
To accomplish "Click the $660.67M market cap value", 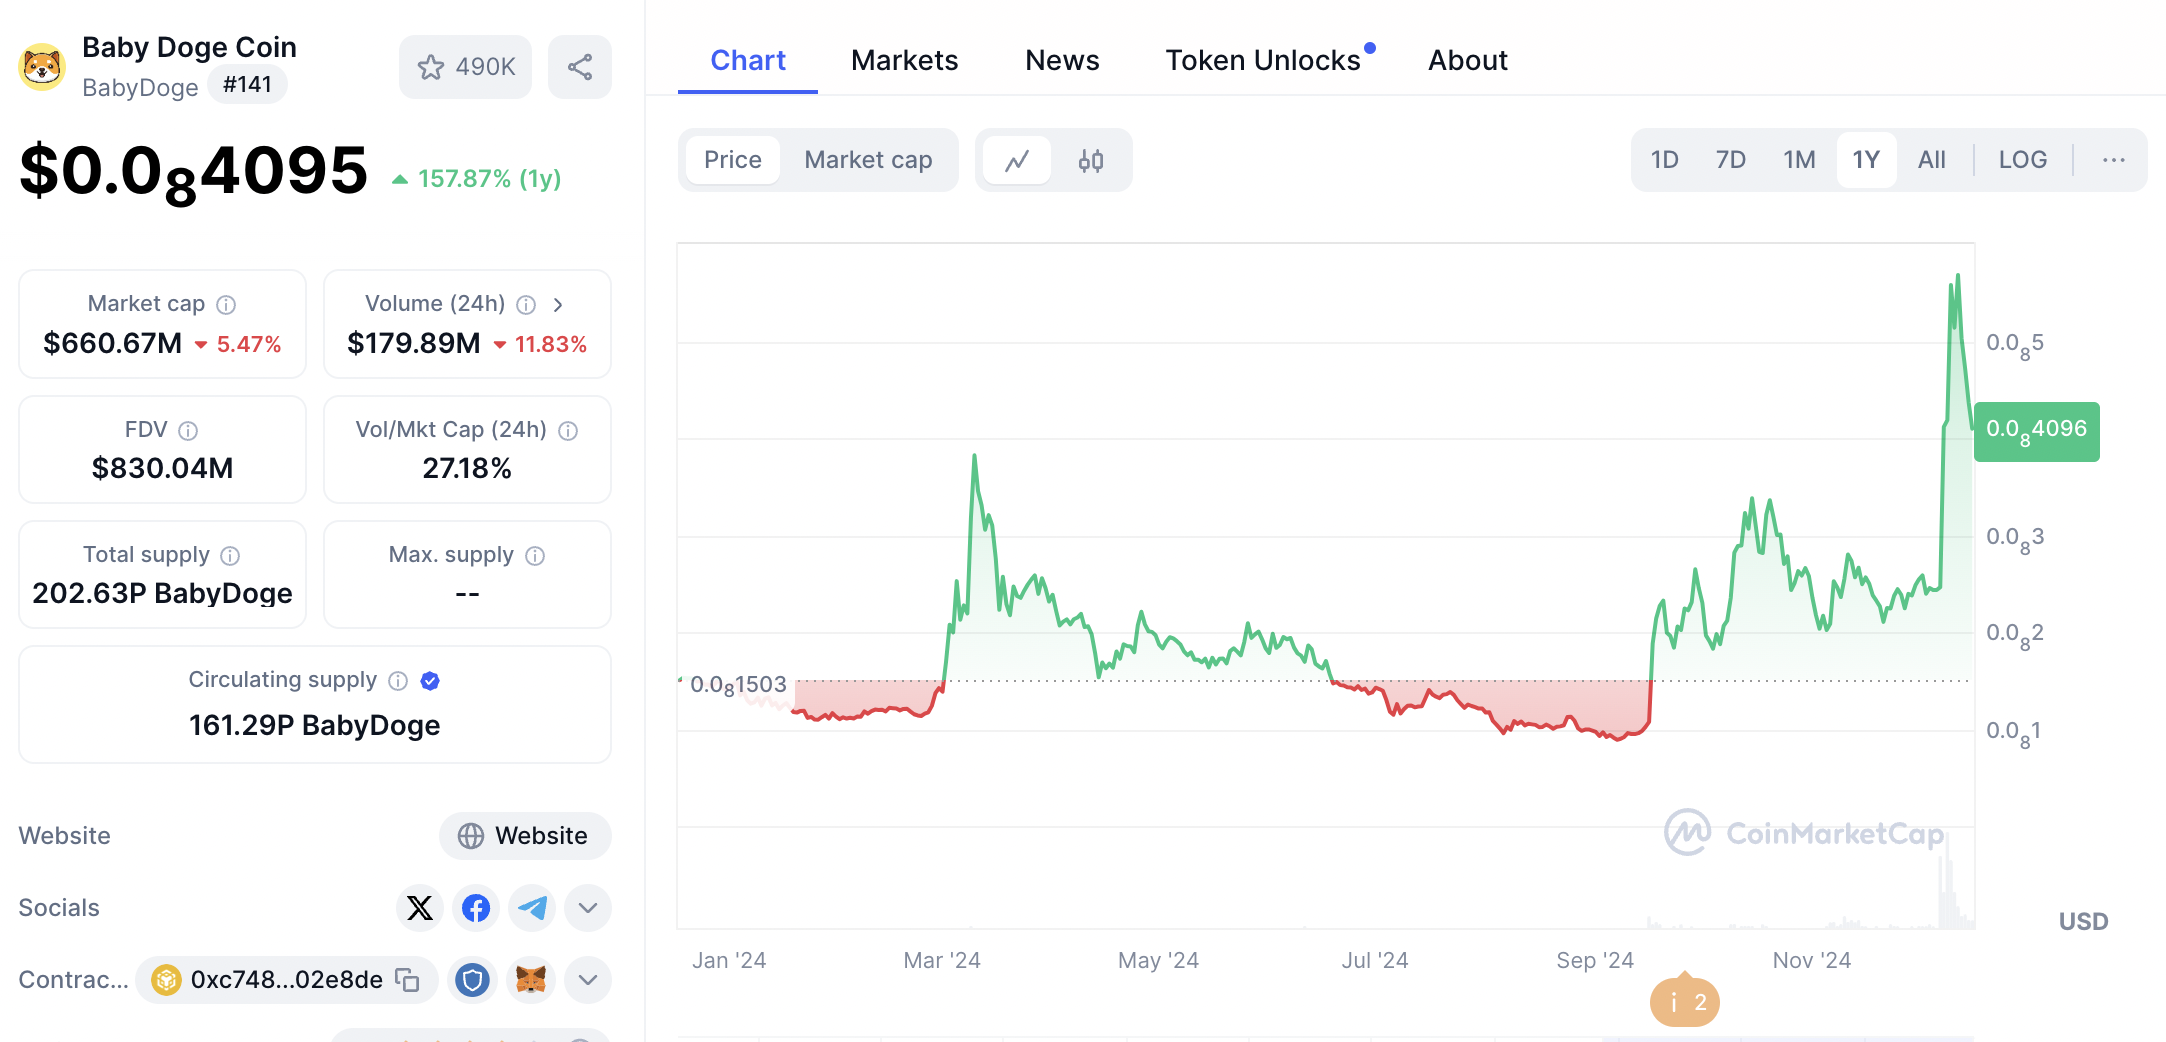I will point(113,344).
